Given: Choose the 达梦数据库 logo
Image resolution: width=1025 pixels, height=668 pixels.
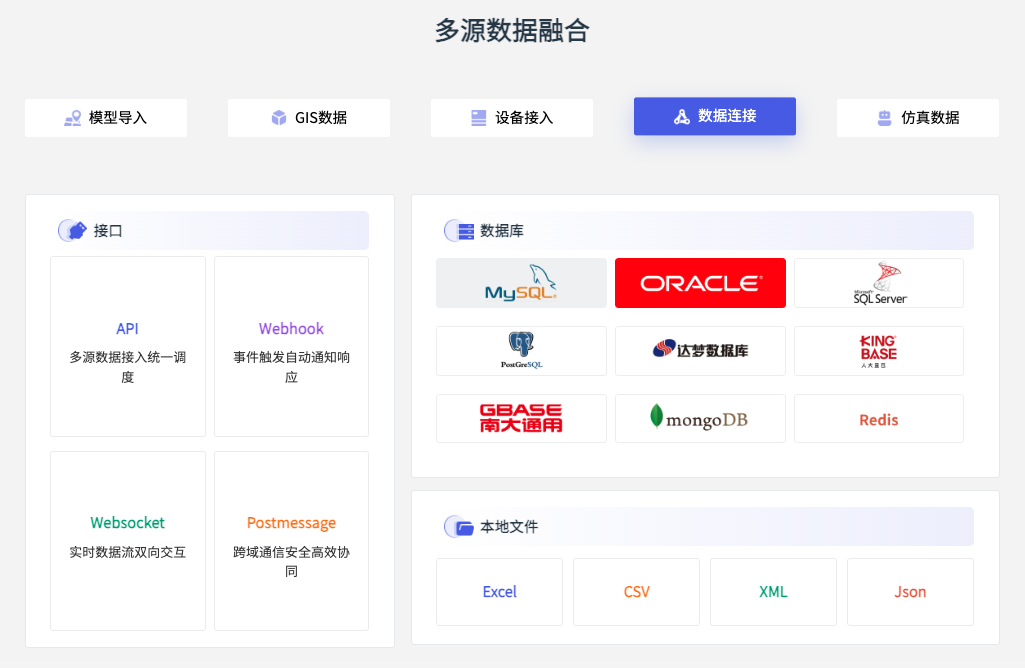Looking at the screenshot, I should point(700,351).
